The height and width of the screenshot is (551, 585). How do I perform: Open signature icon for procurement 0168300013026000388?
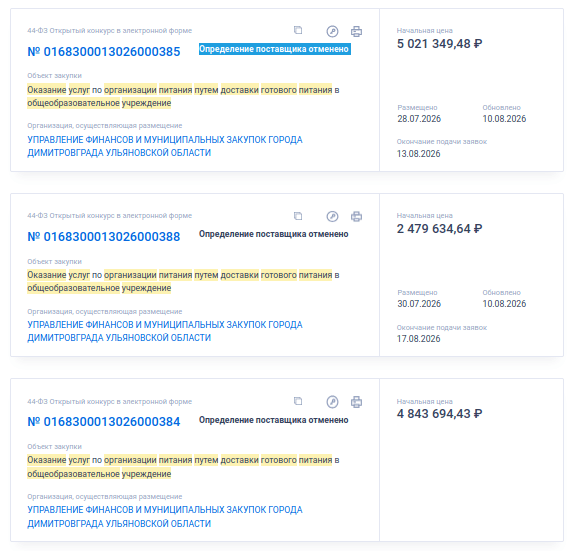click(x=332, y=216)
